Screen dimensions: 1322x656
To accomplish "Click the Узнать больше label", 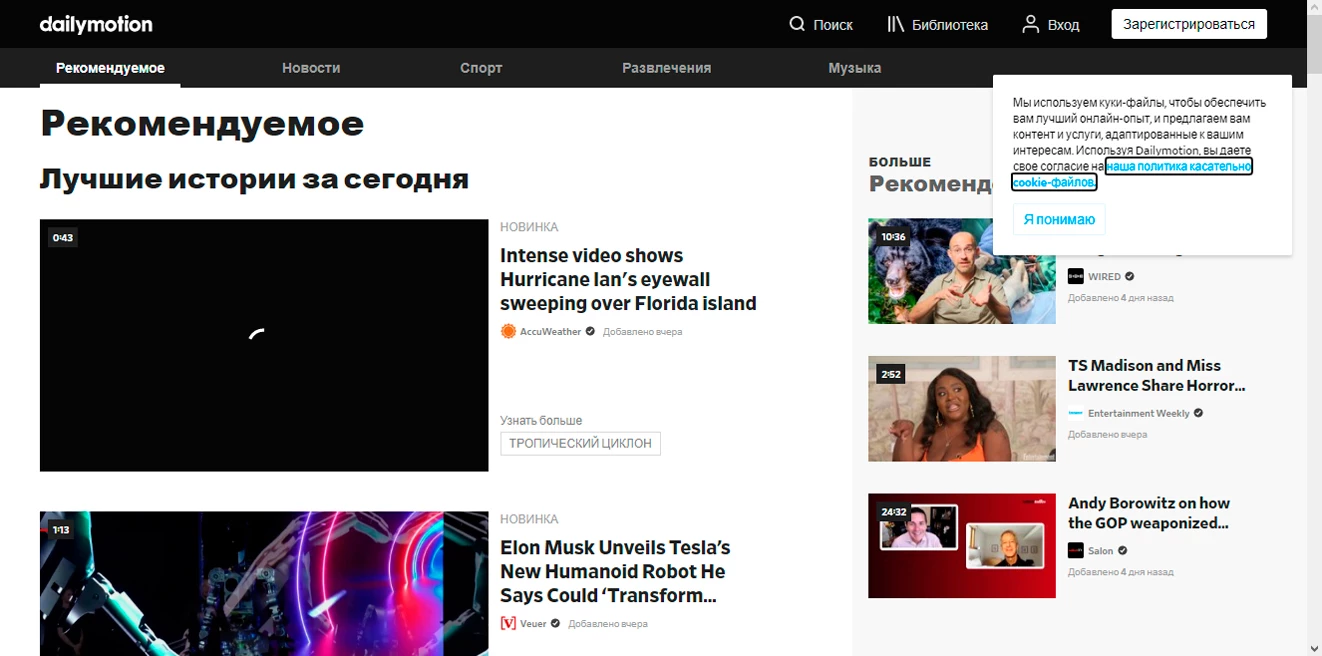I will pos(541,420).
